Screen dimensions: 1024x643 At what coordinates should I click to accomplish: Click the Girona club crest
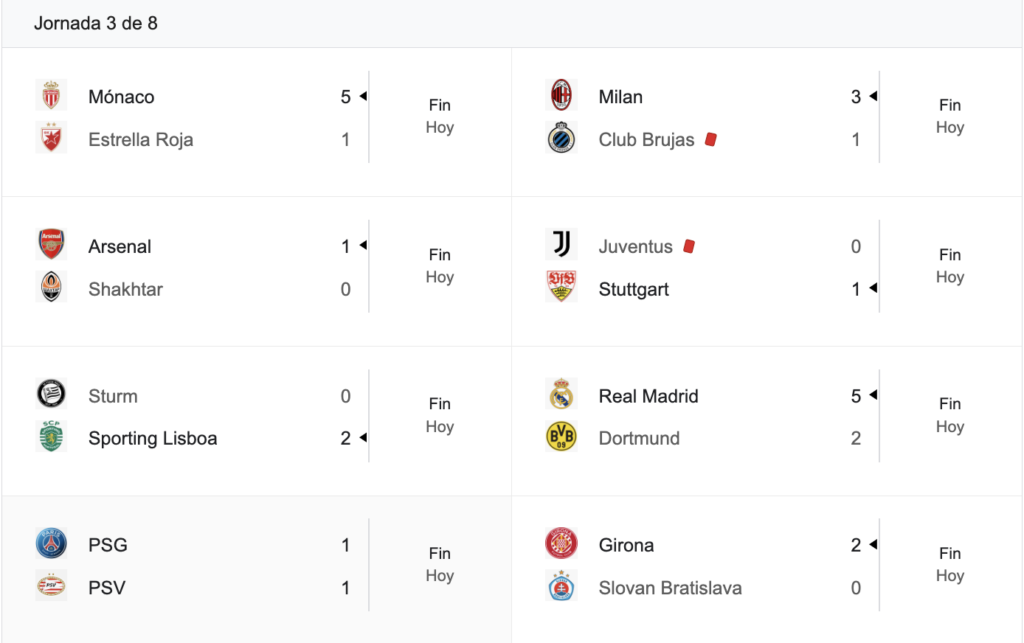(x=561, y=544)
